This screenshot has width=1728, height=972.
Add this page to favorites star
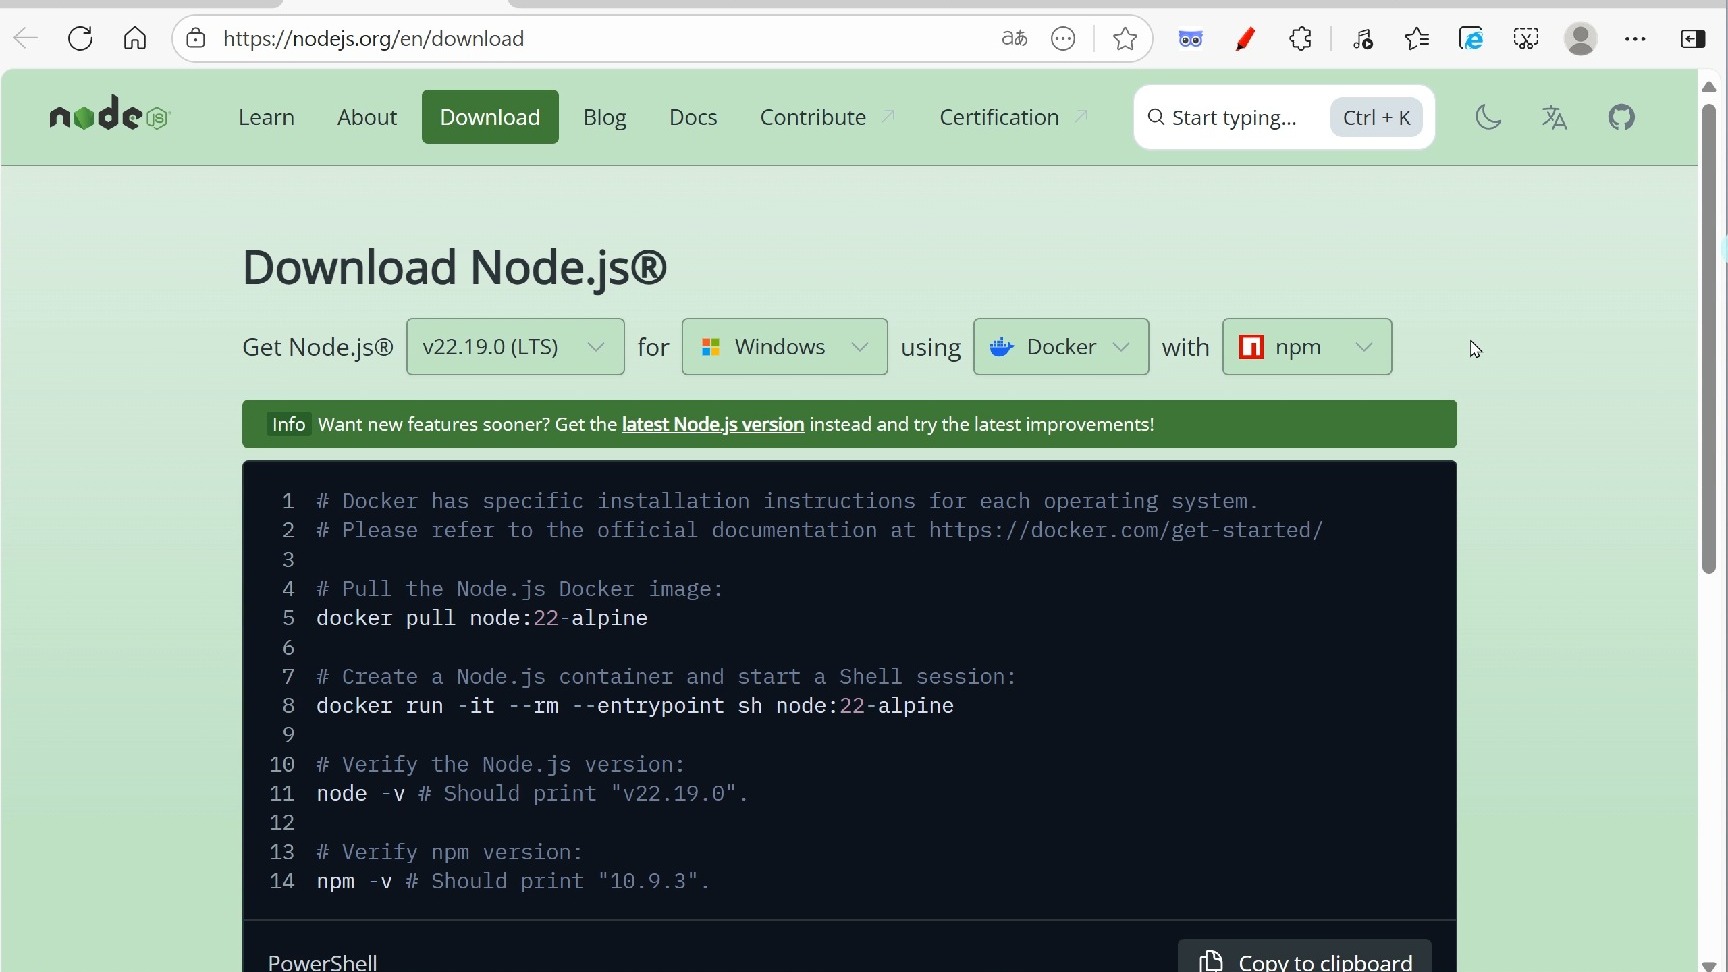tap(1125, 39)
